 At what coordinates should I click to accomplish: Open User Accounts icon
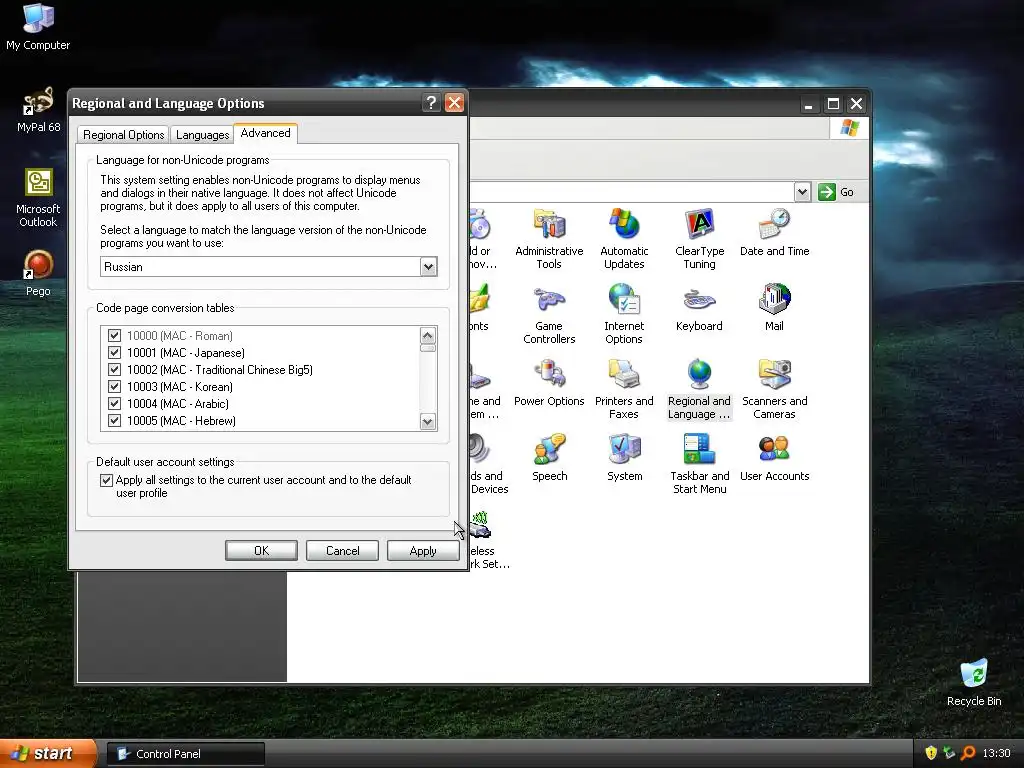click(x=775, y=458)
